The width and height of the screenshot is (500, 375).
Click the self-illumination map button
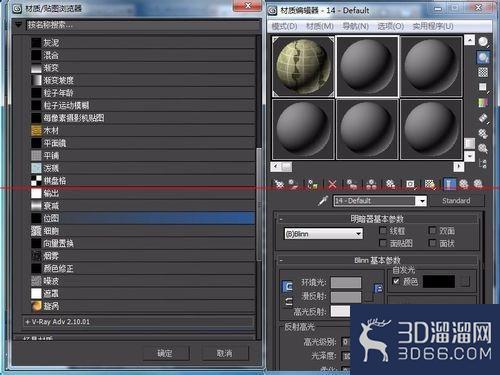pyautogui.click(x=466, y=282)
